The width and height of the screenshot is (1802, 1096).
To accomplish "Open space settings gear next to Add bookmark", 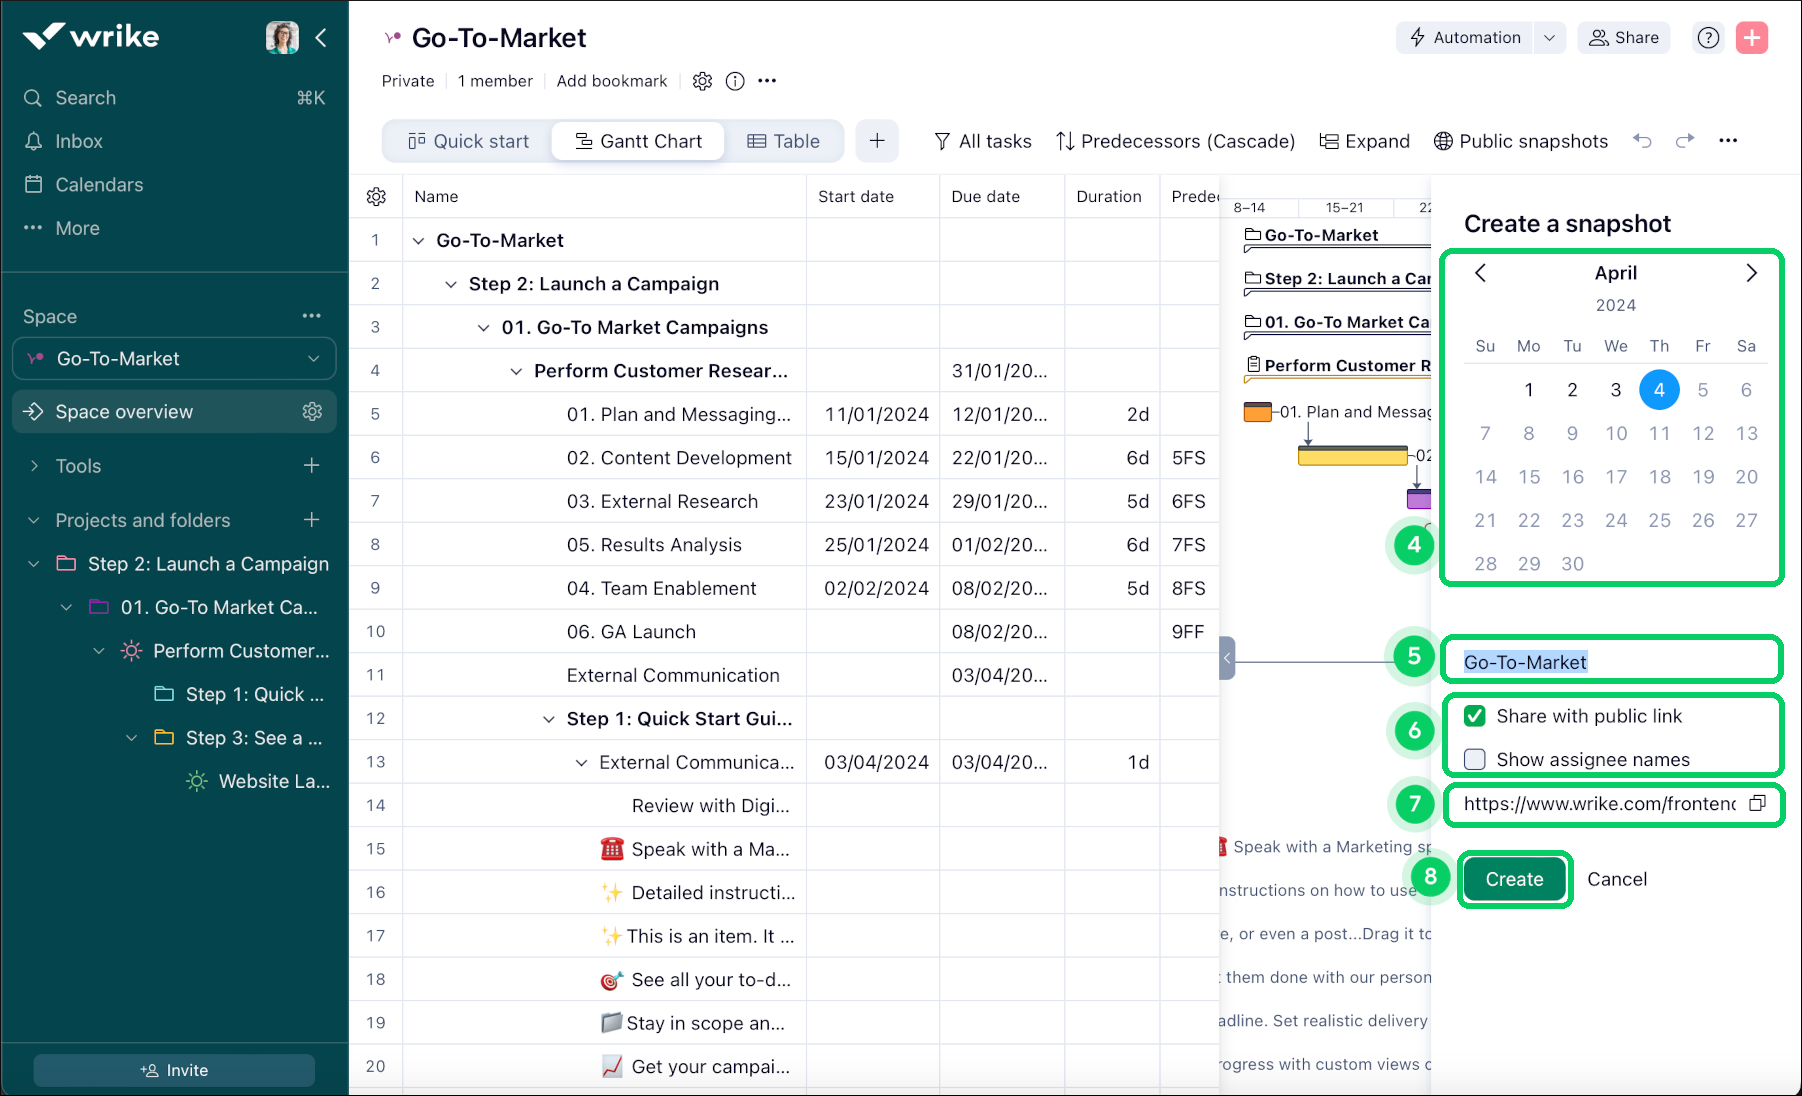I will click(702, 81).
